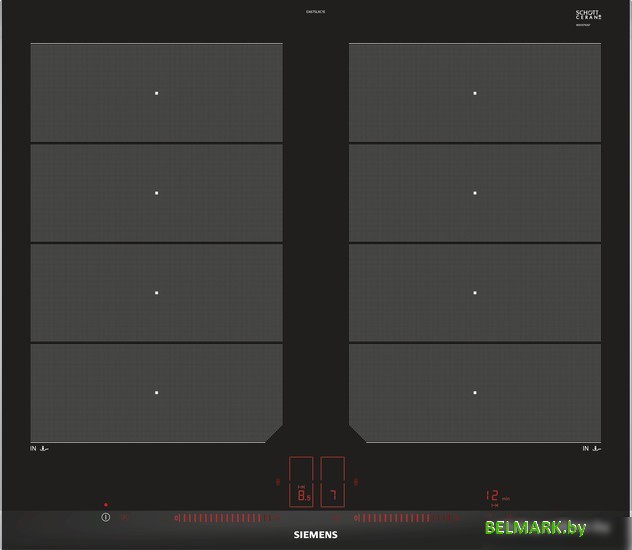Touch second-from-top left zone center dot

pos(156,193)
